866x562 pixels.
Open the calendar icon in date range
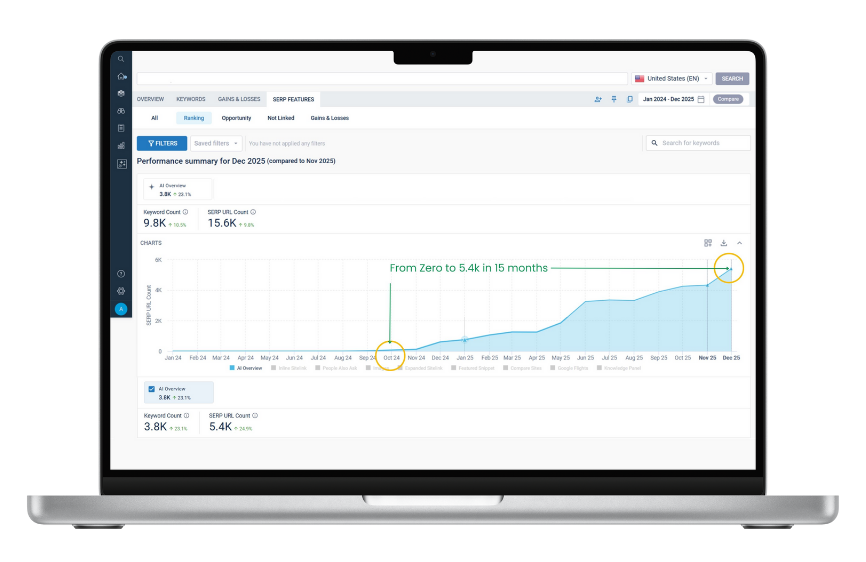click(701, 99)
